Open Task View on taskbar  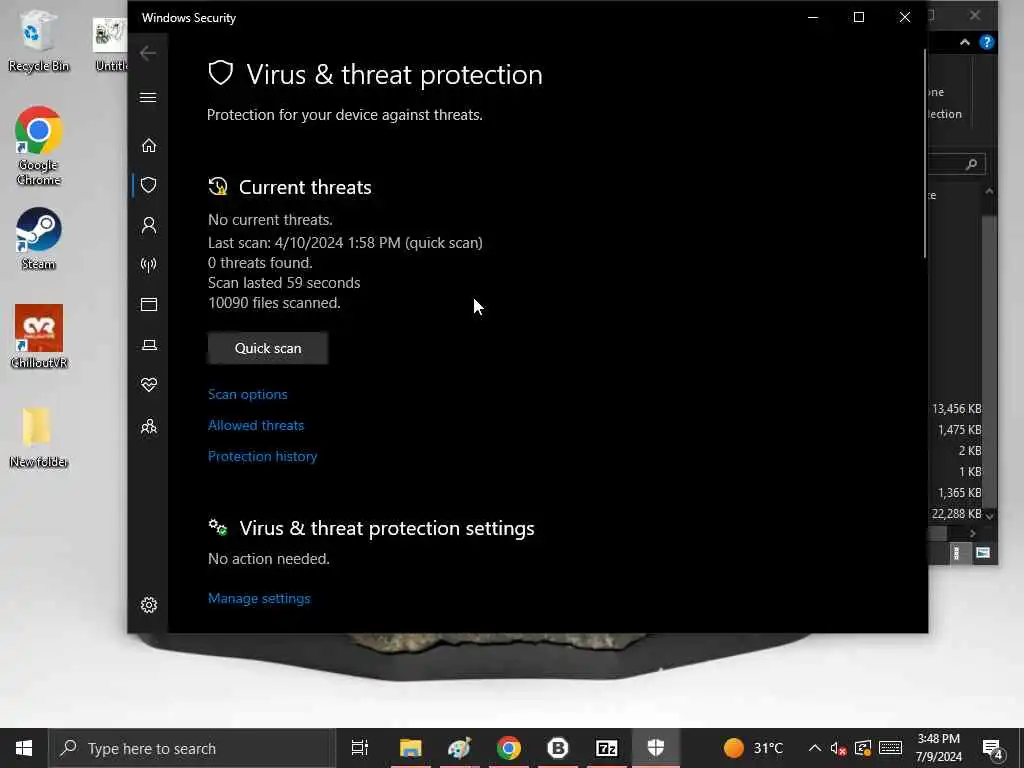click(360, 748)
